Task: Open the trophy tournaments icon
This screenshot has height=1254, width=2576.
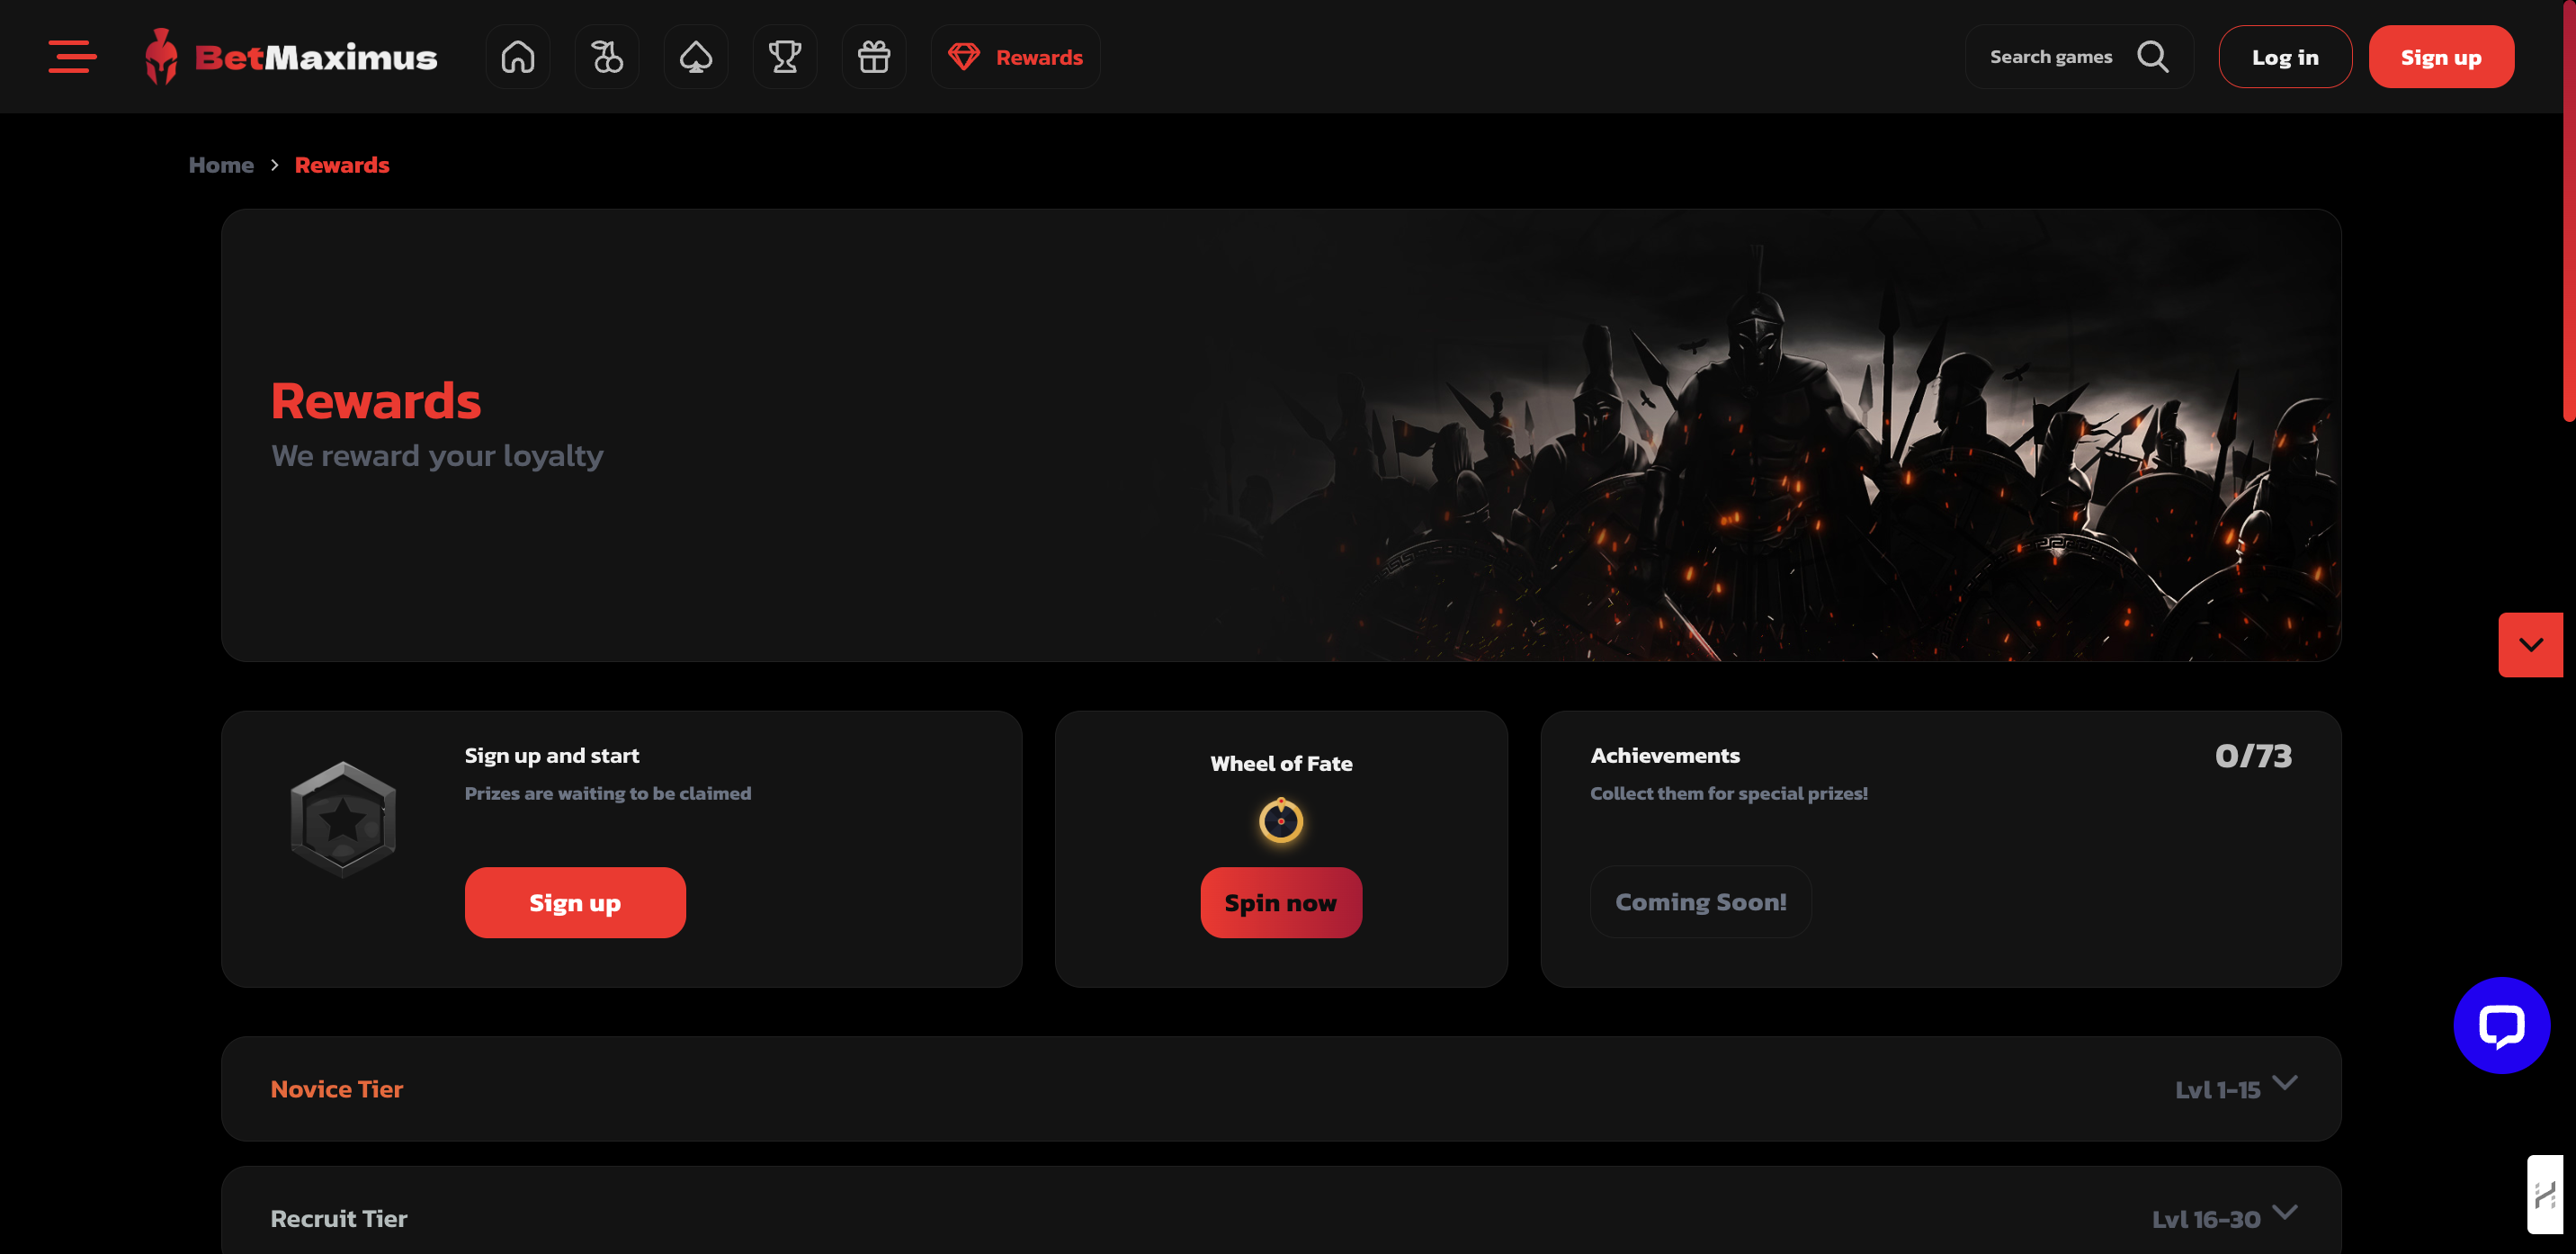Action: tap(785, 57)
